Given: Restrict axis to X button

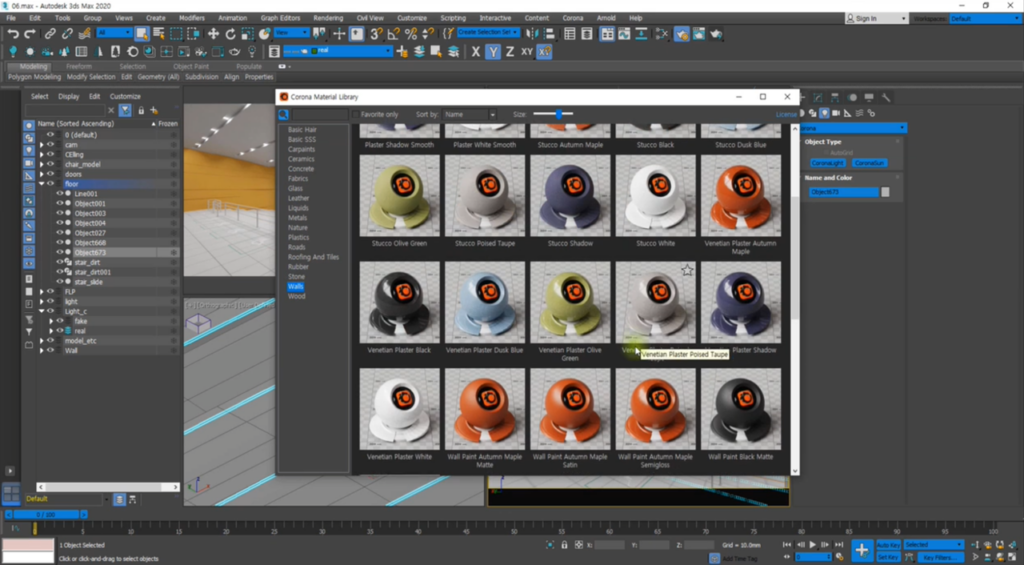Looking at the screenshot, I should tap(476, 52).
